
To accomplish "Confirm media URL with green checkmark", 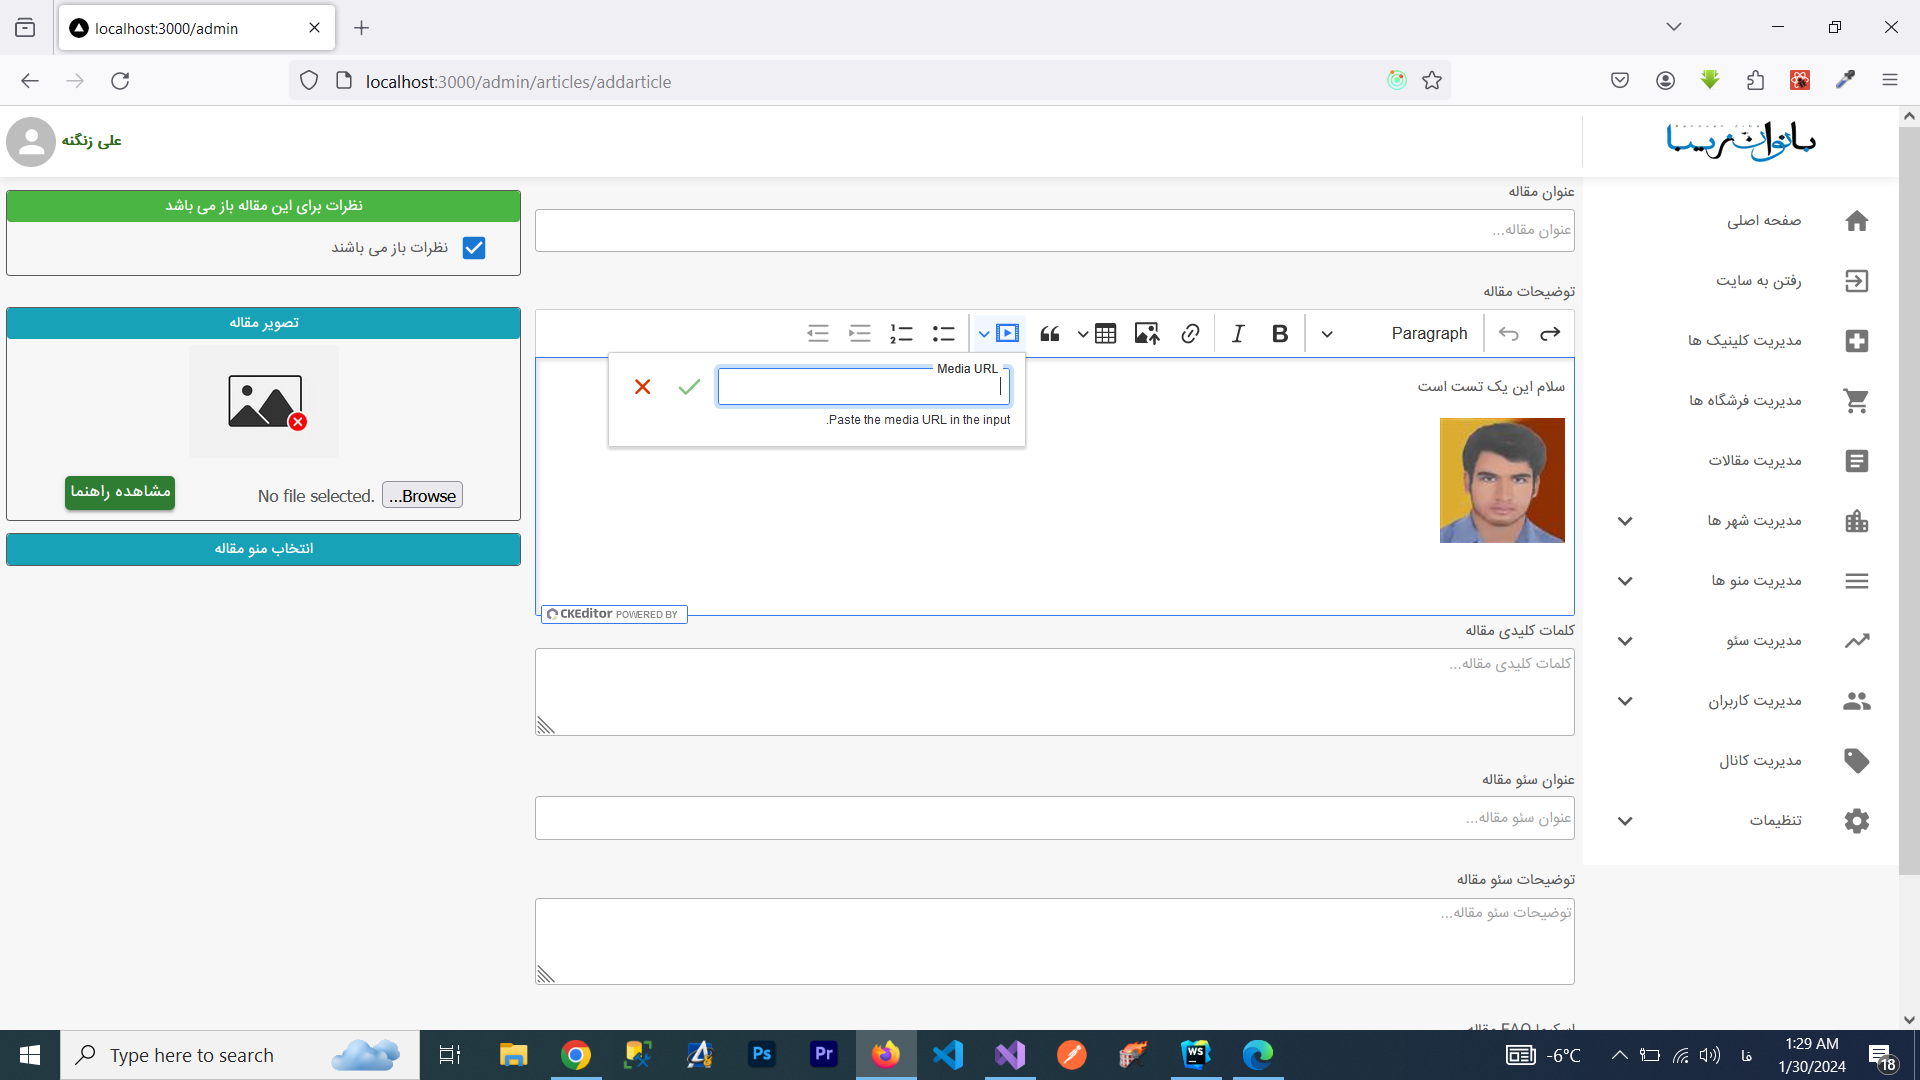I will (x=689, y=387).
